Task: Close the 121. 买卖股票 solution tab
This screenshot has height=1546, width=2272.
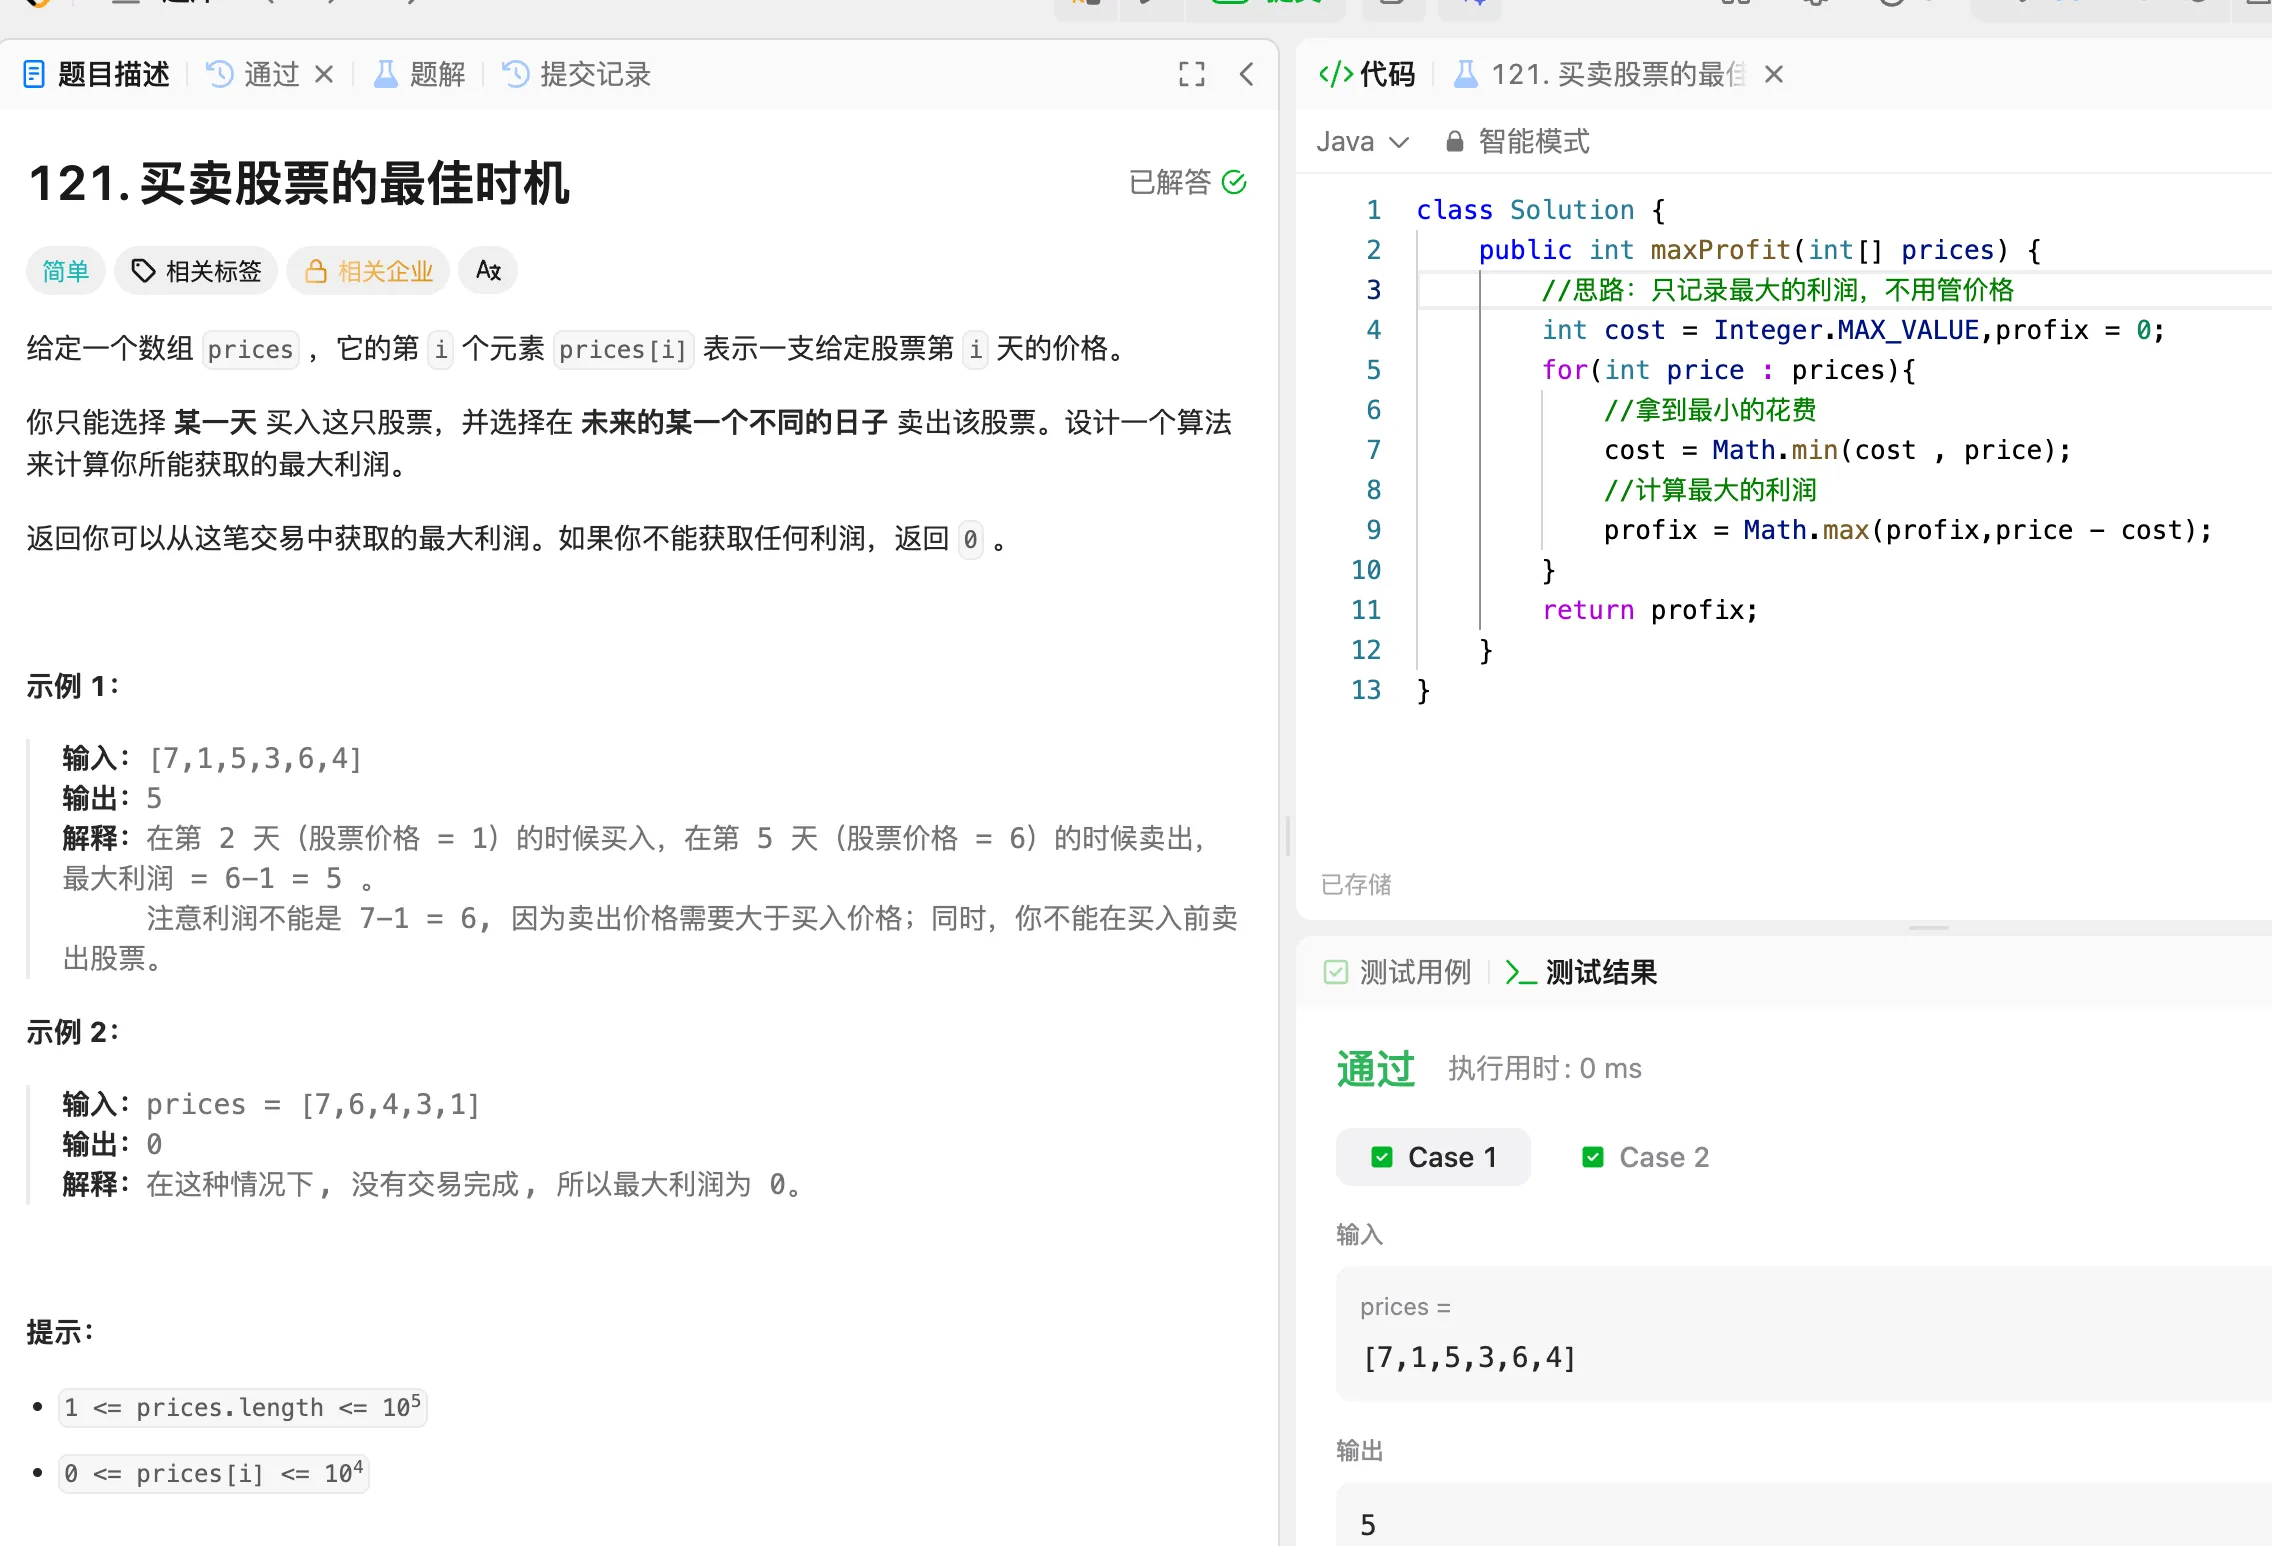Action: pyautogui.click(x=1774, y=74)
